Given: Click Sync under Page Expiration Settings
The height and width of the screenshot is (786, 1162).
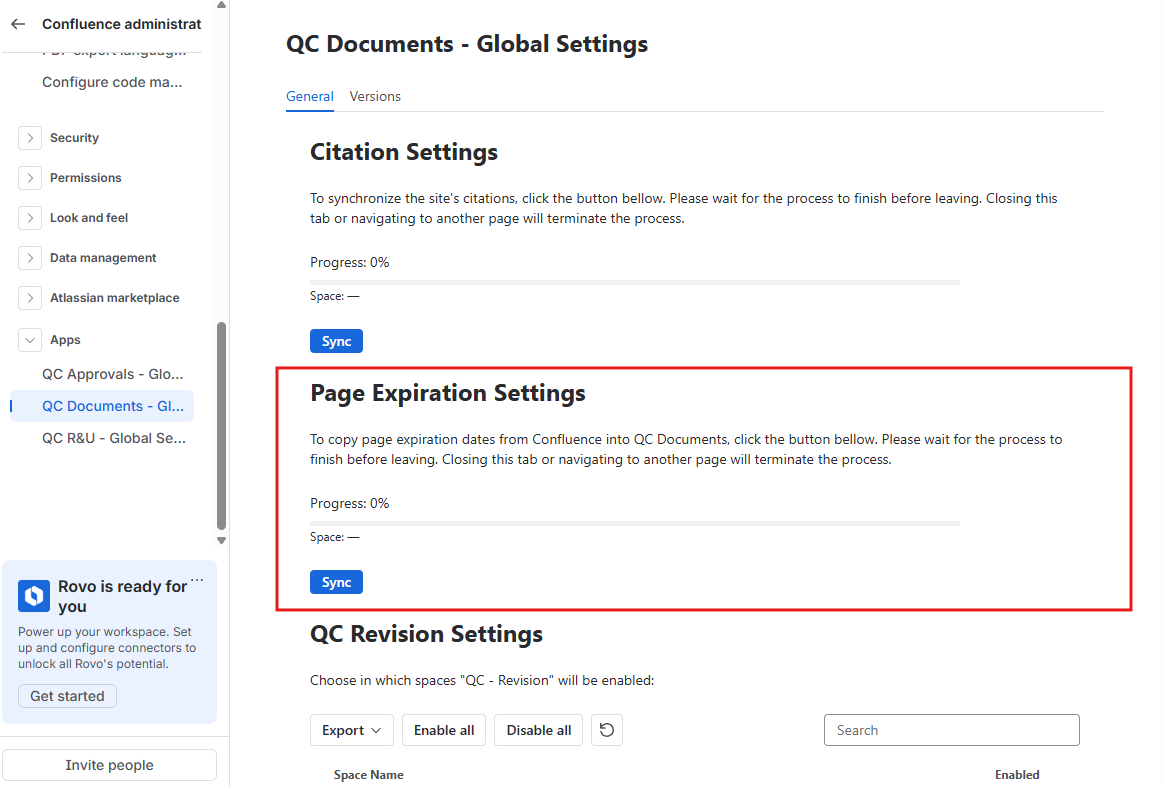Looking at the screenshot, I should 336,582.
